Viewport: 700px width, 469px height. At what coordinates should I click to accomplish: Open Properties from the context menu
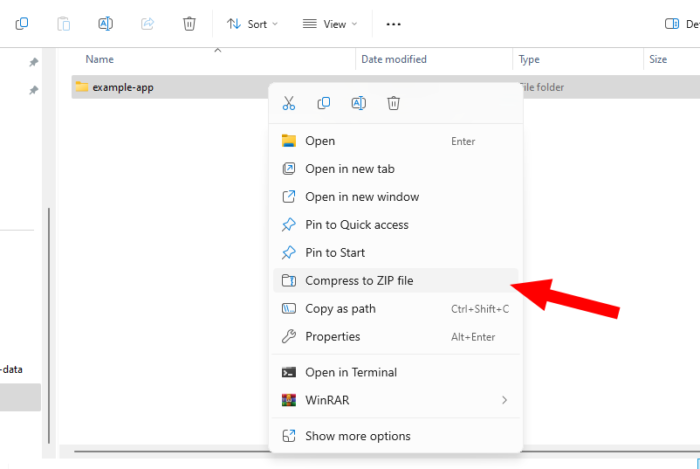396,336
